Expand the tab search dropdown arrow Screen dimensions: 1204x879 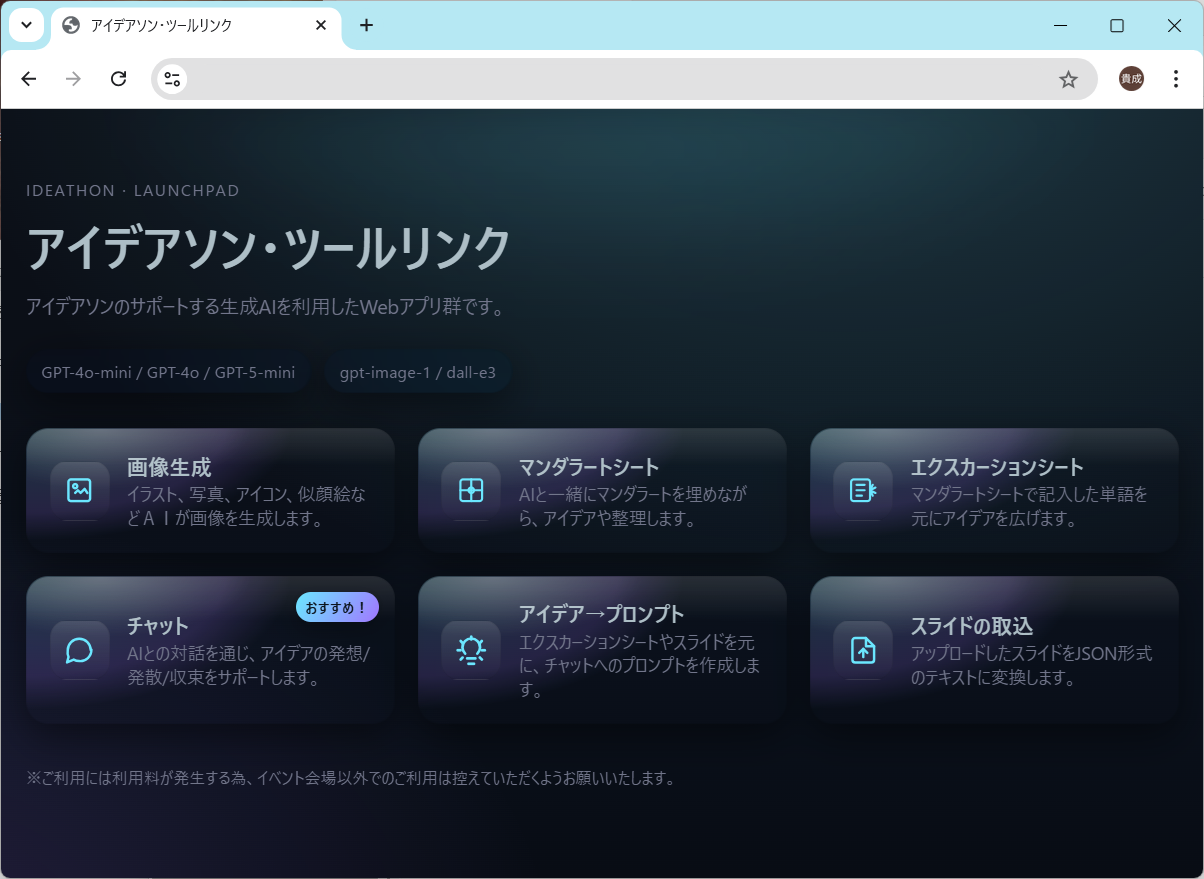coord(26,26)
